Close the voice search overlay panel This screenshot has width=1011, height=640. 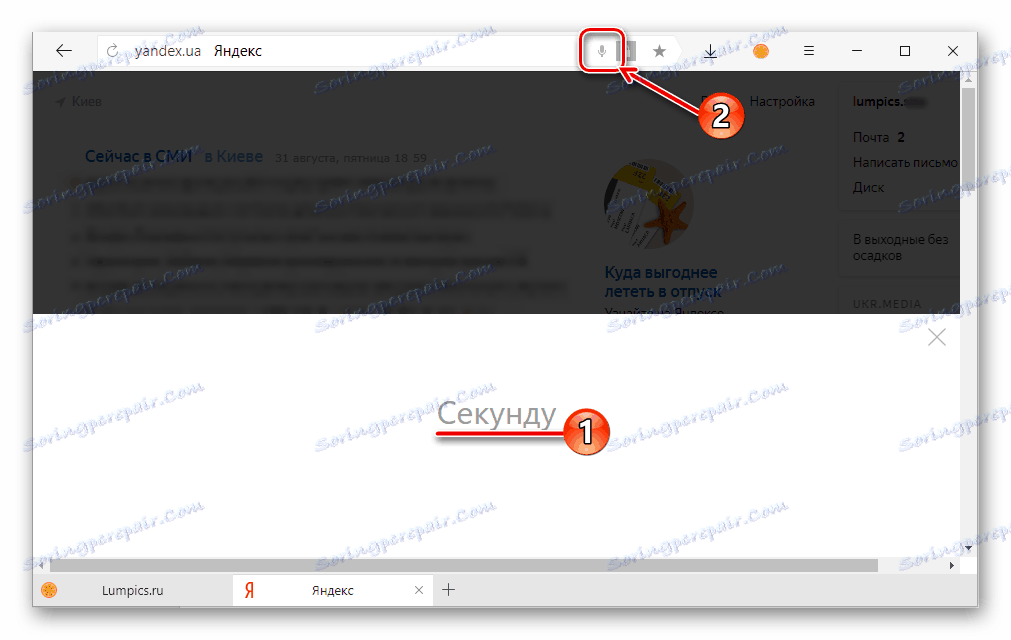click(x=936, y=337)
